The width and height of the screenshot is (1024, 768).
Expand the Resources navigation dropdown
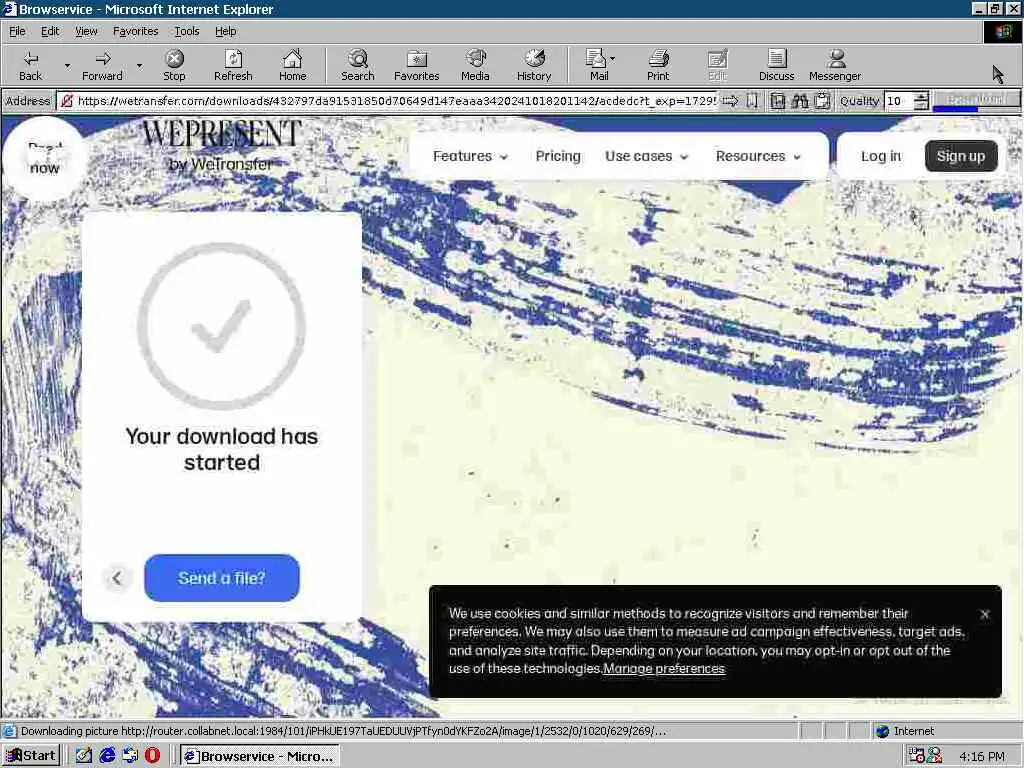coord(758,156)
